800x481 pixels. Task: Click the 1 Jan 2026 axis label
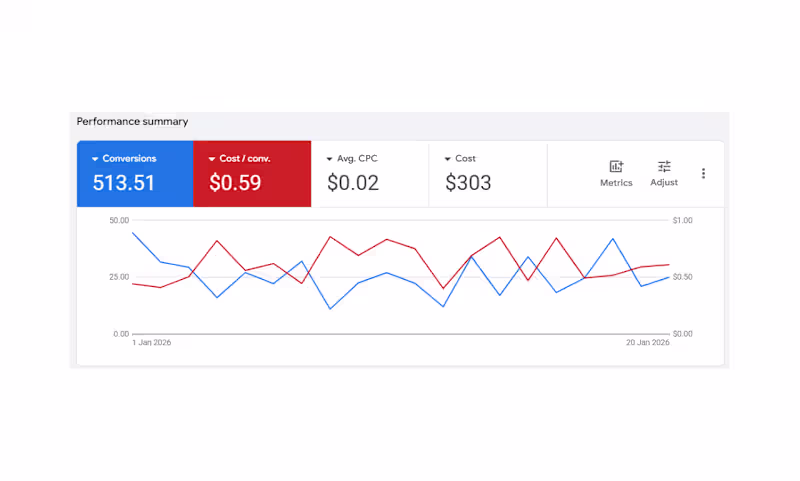point(152,342)
